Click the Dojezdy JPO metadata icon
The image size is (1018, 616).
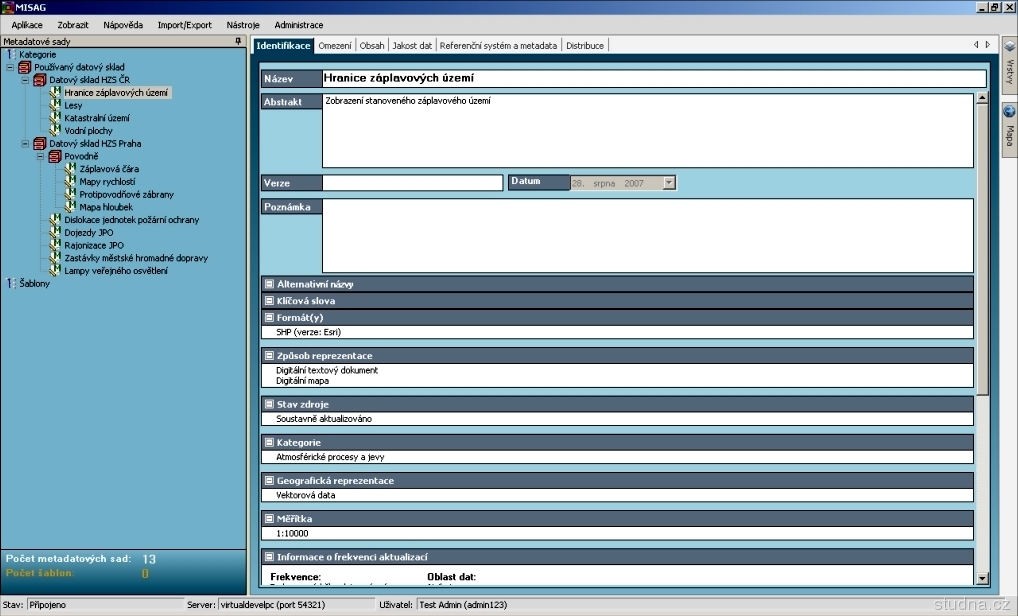click(x=55, y=232)
